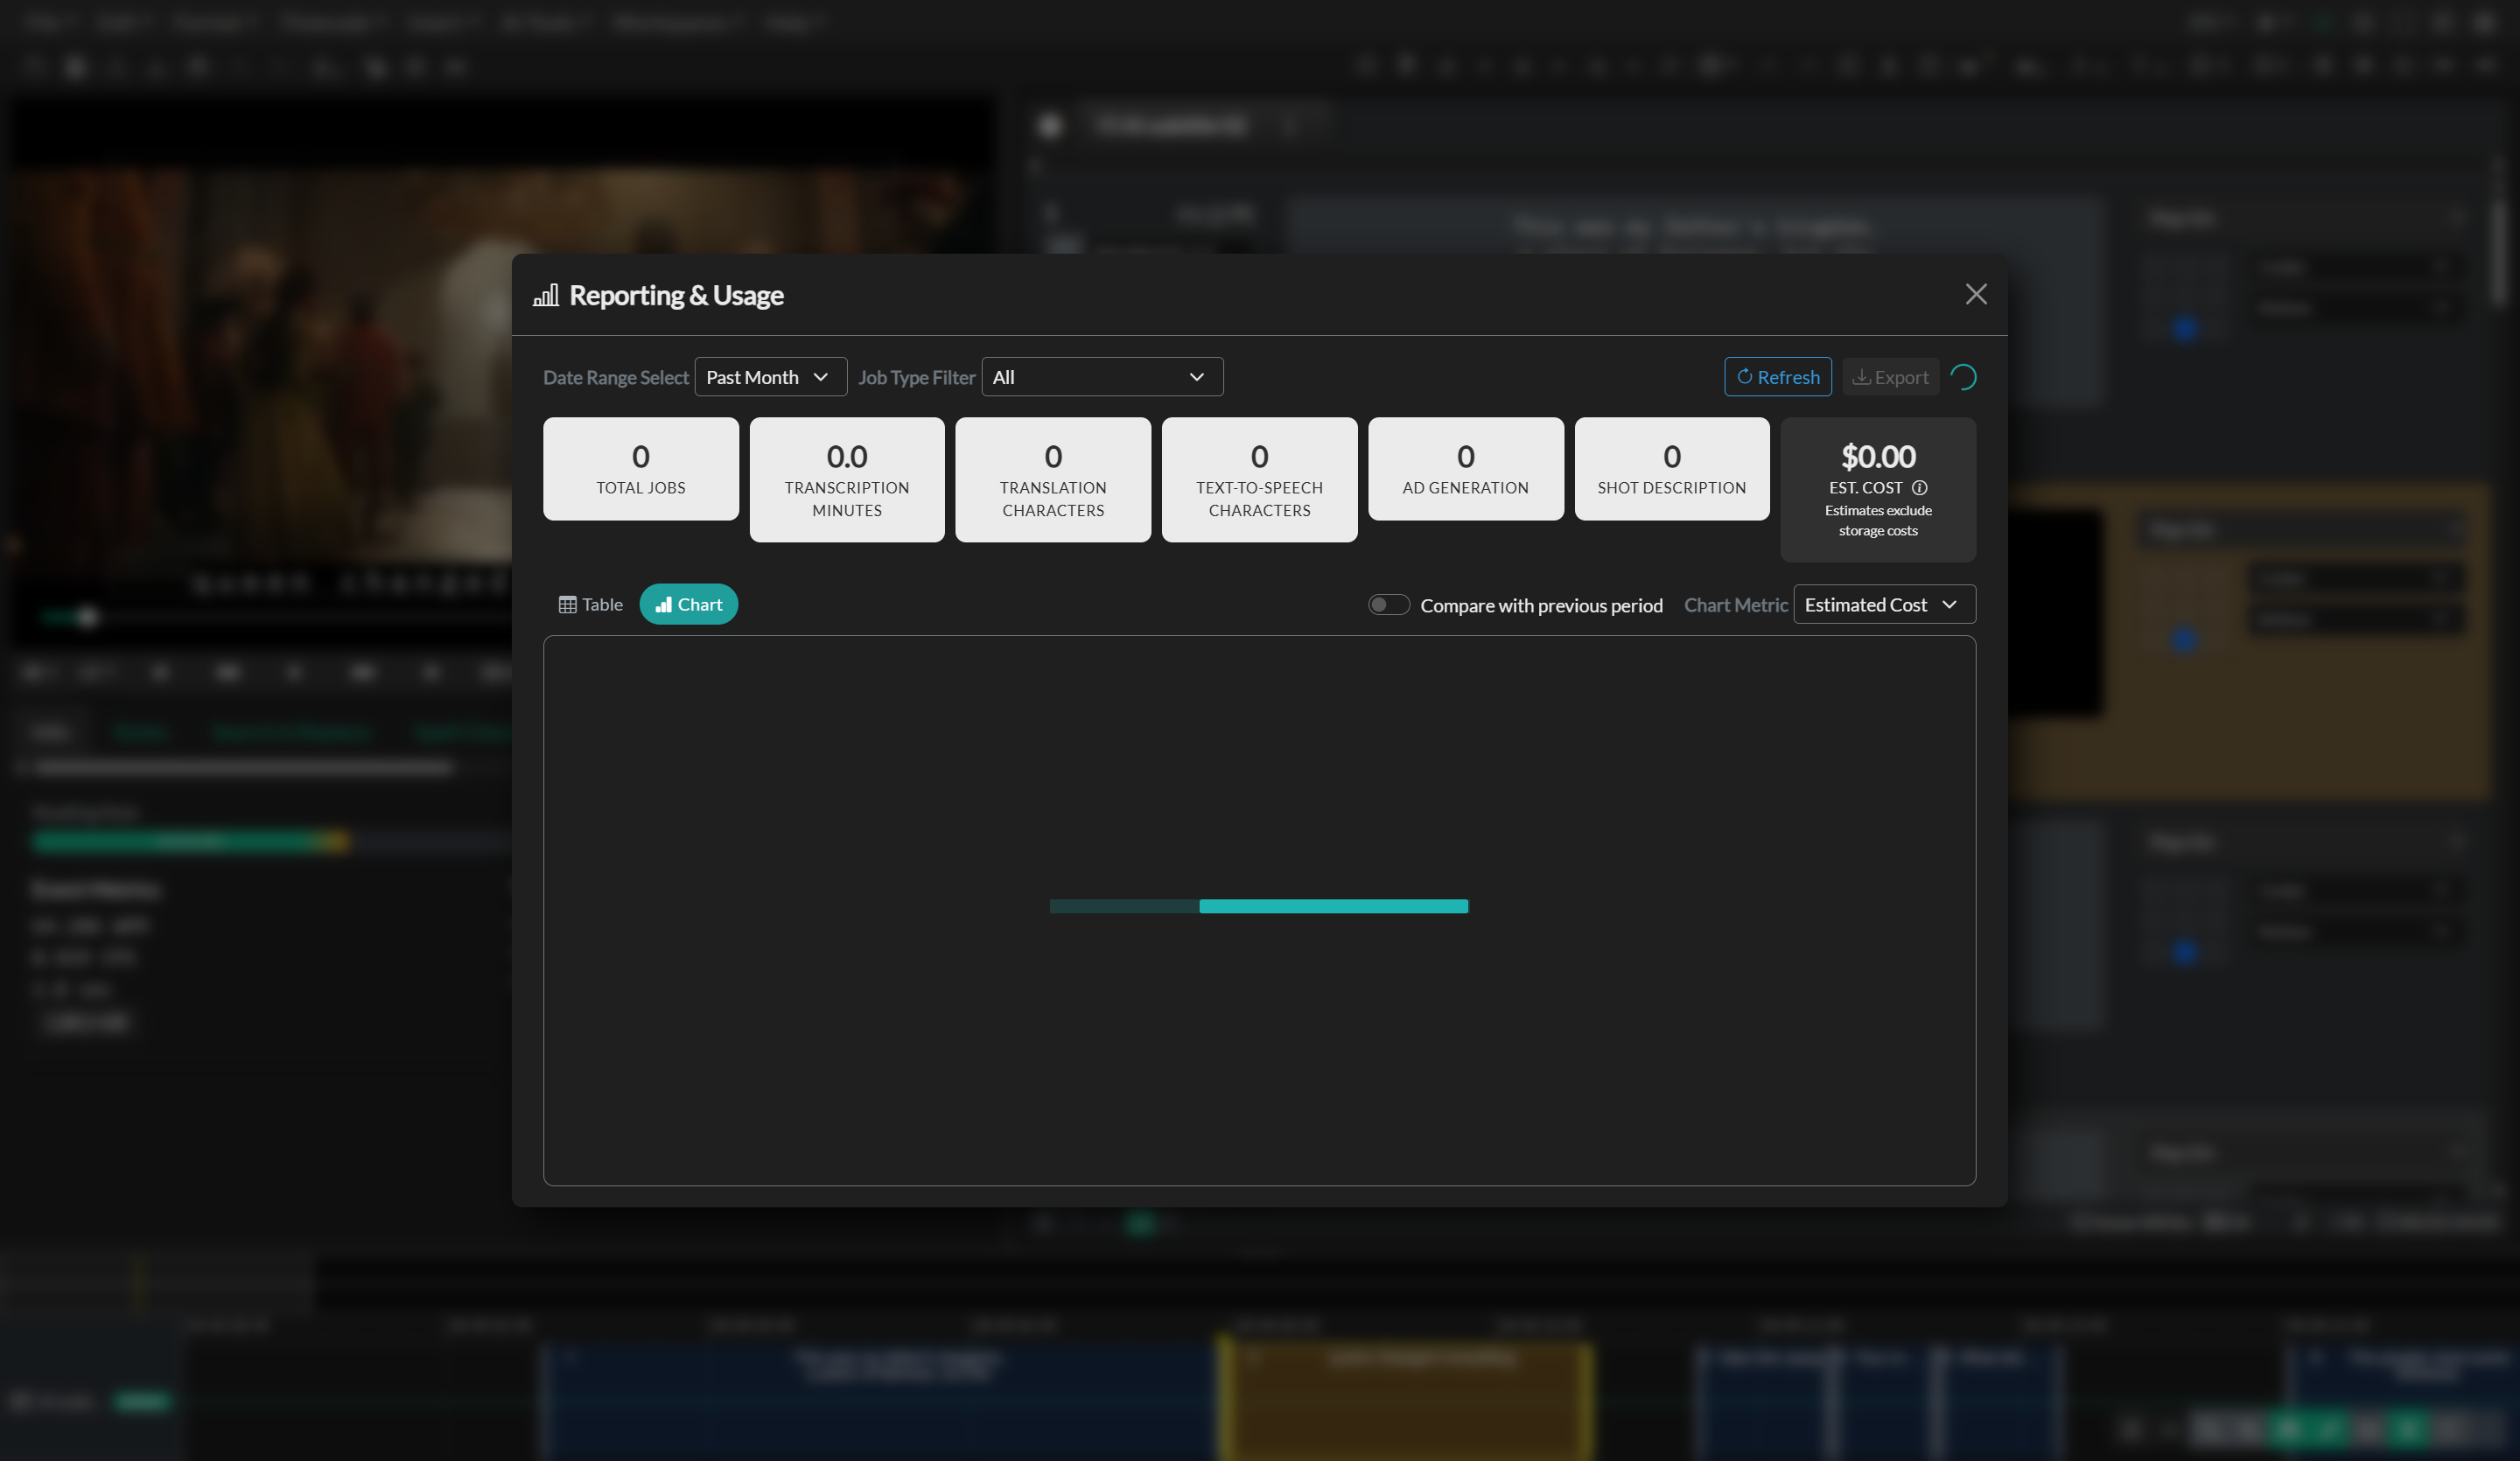Click the bar chart icon beside Reporting & Usage
This screenshot has width=2520, height=1461.
pyautogui.click(x=546, y=295)
